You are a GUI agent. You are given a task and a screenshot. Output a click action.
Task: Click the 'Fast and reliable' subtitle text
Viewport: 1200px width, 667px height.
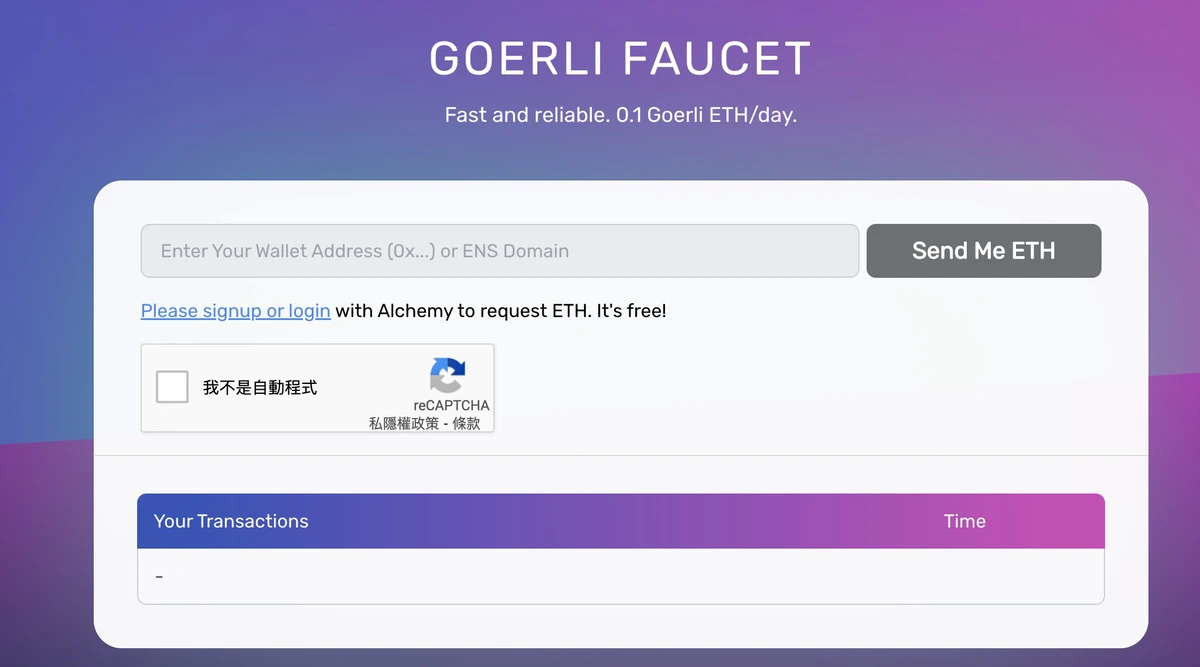click(x=526, y=115)
